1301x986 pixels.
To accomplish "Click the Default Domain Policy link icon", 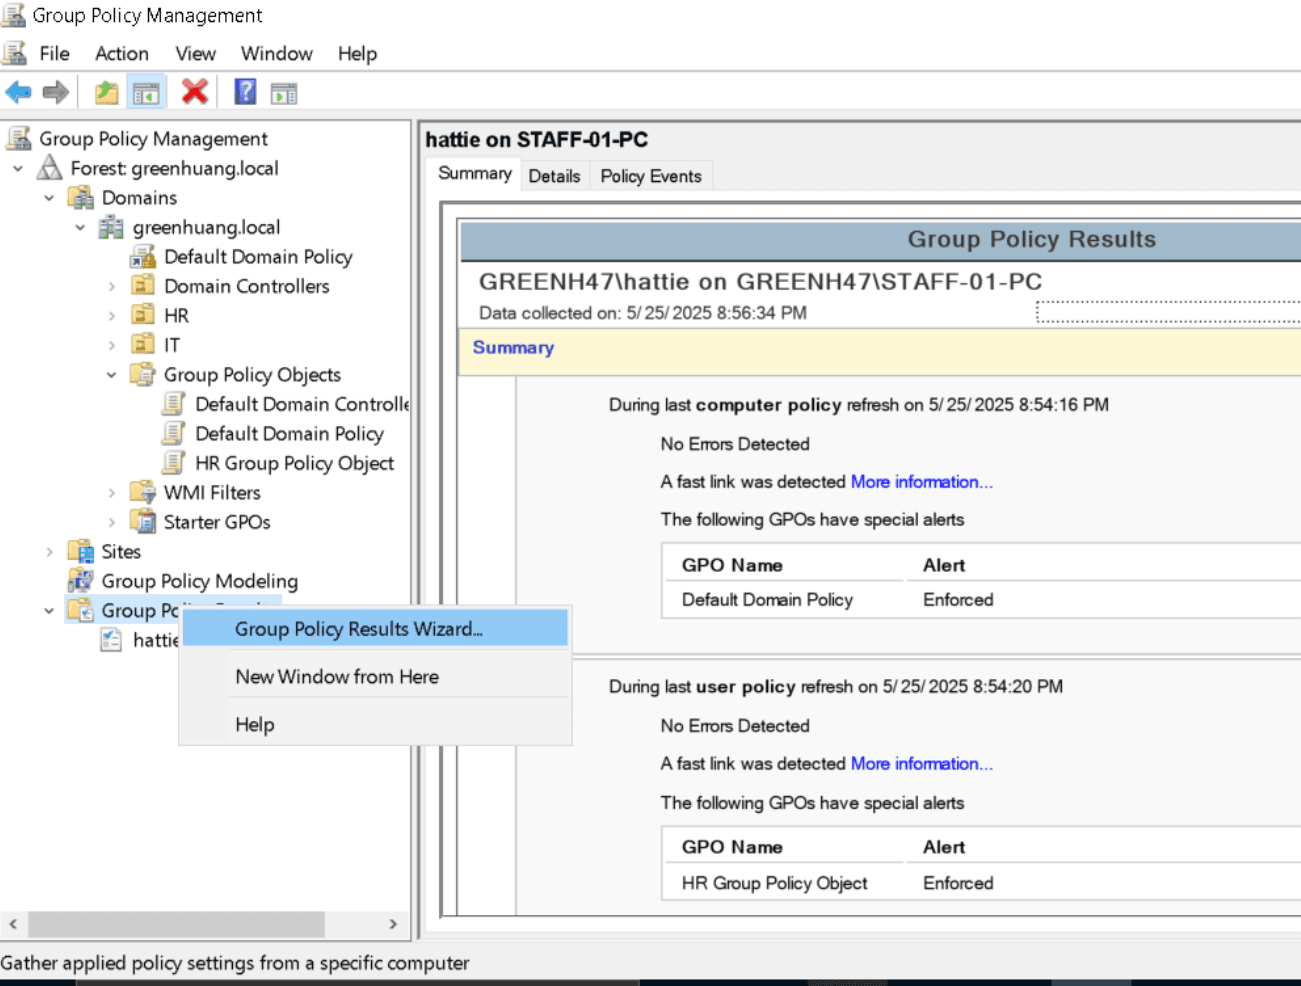I will tap(143, 257).
